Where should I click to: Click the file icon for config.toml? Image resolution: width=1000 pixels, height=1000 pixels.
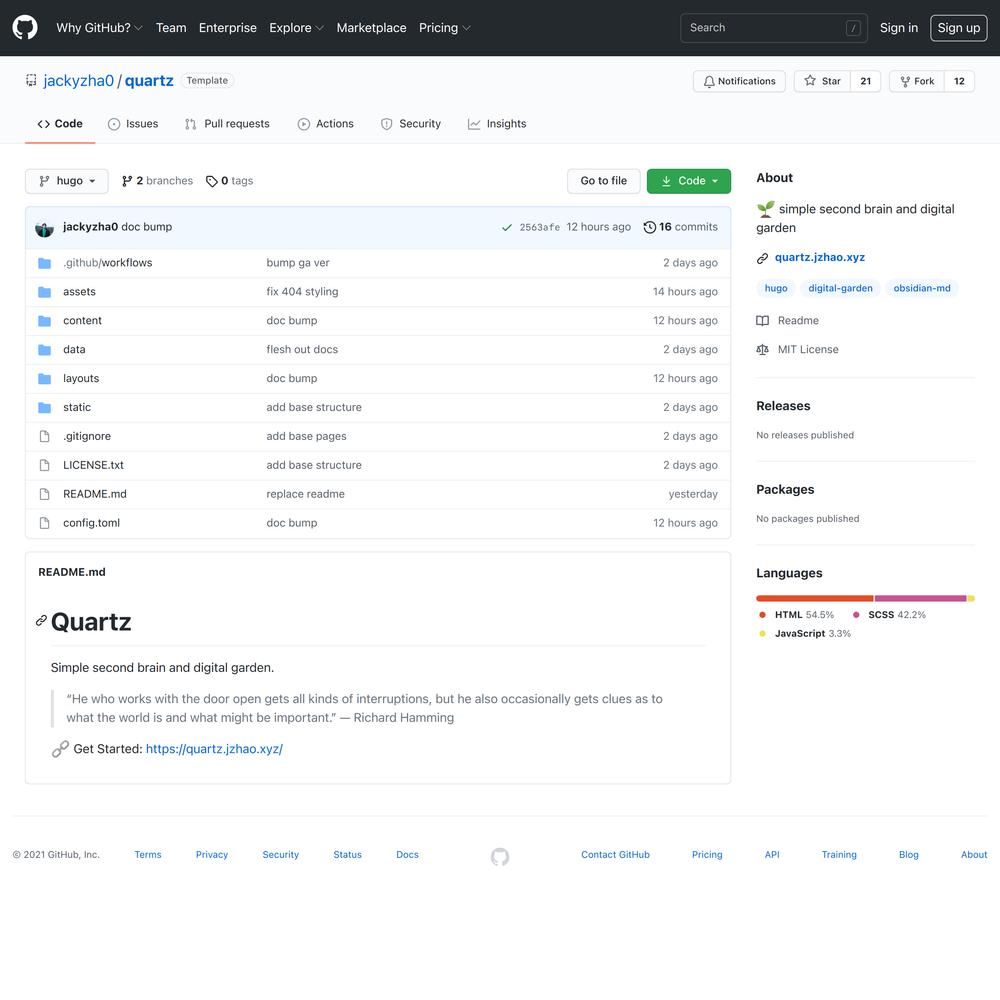[x=44, y=523]
